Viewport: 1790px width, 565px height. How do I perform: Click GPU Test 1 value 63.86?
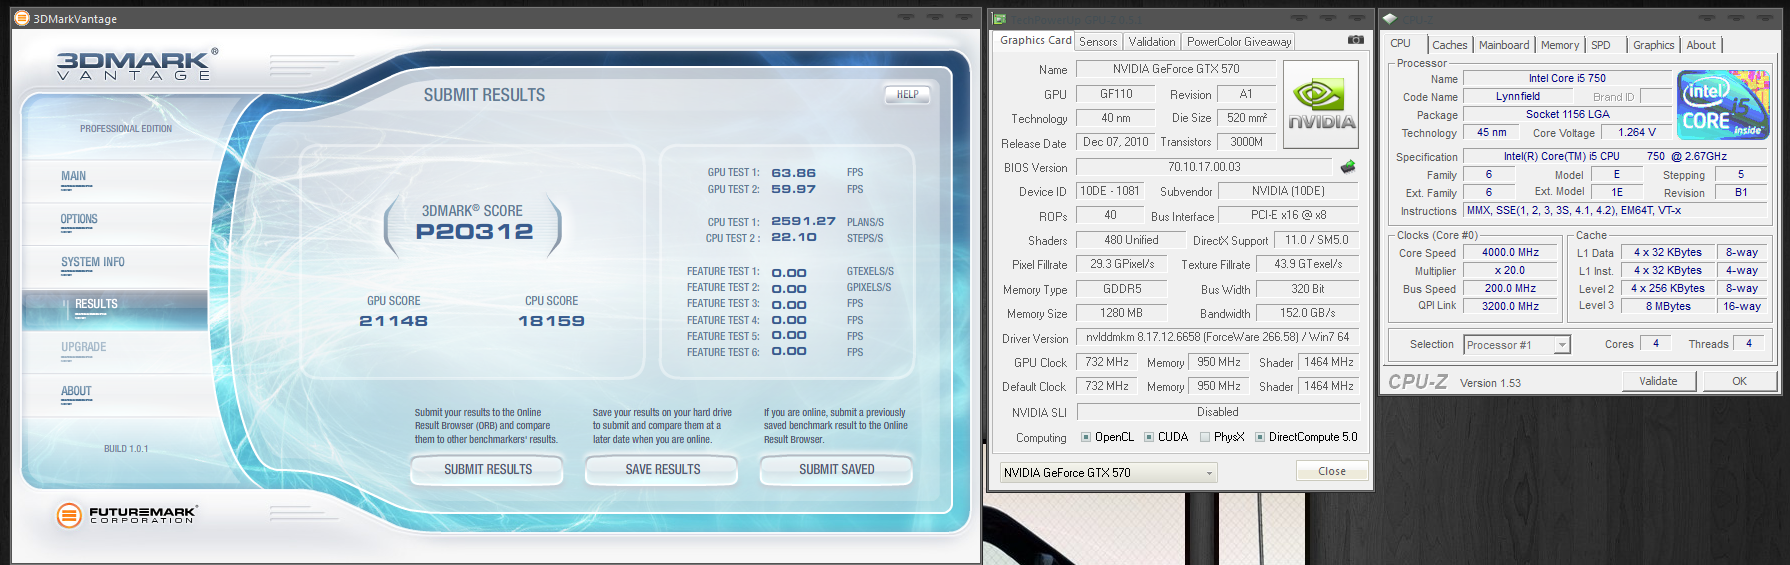tap(793, 173)
